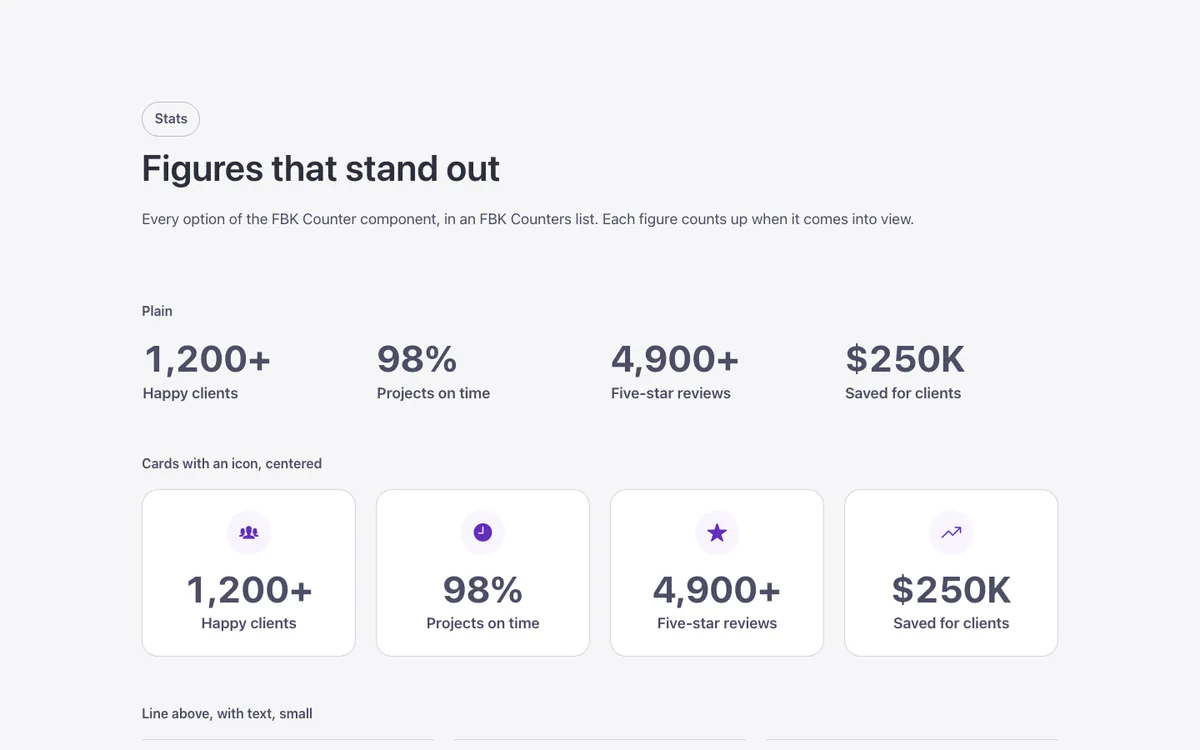Click the Projects on time card label

(483, 623)
